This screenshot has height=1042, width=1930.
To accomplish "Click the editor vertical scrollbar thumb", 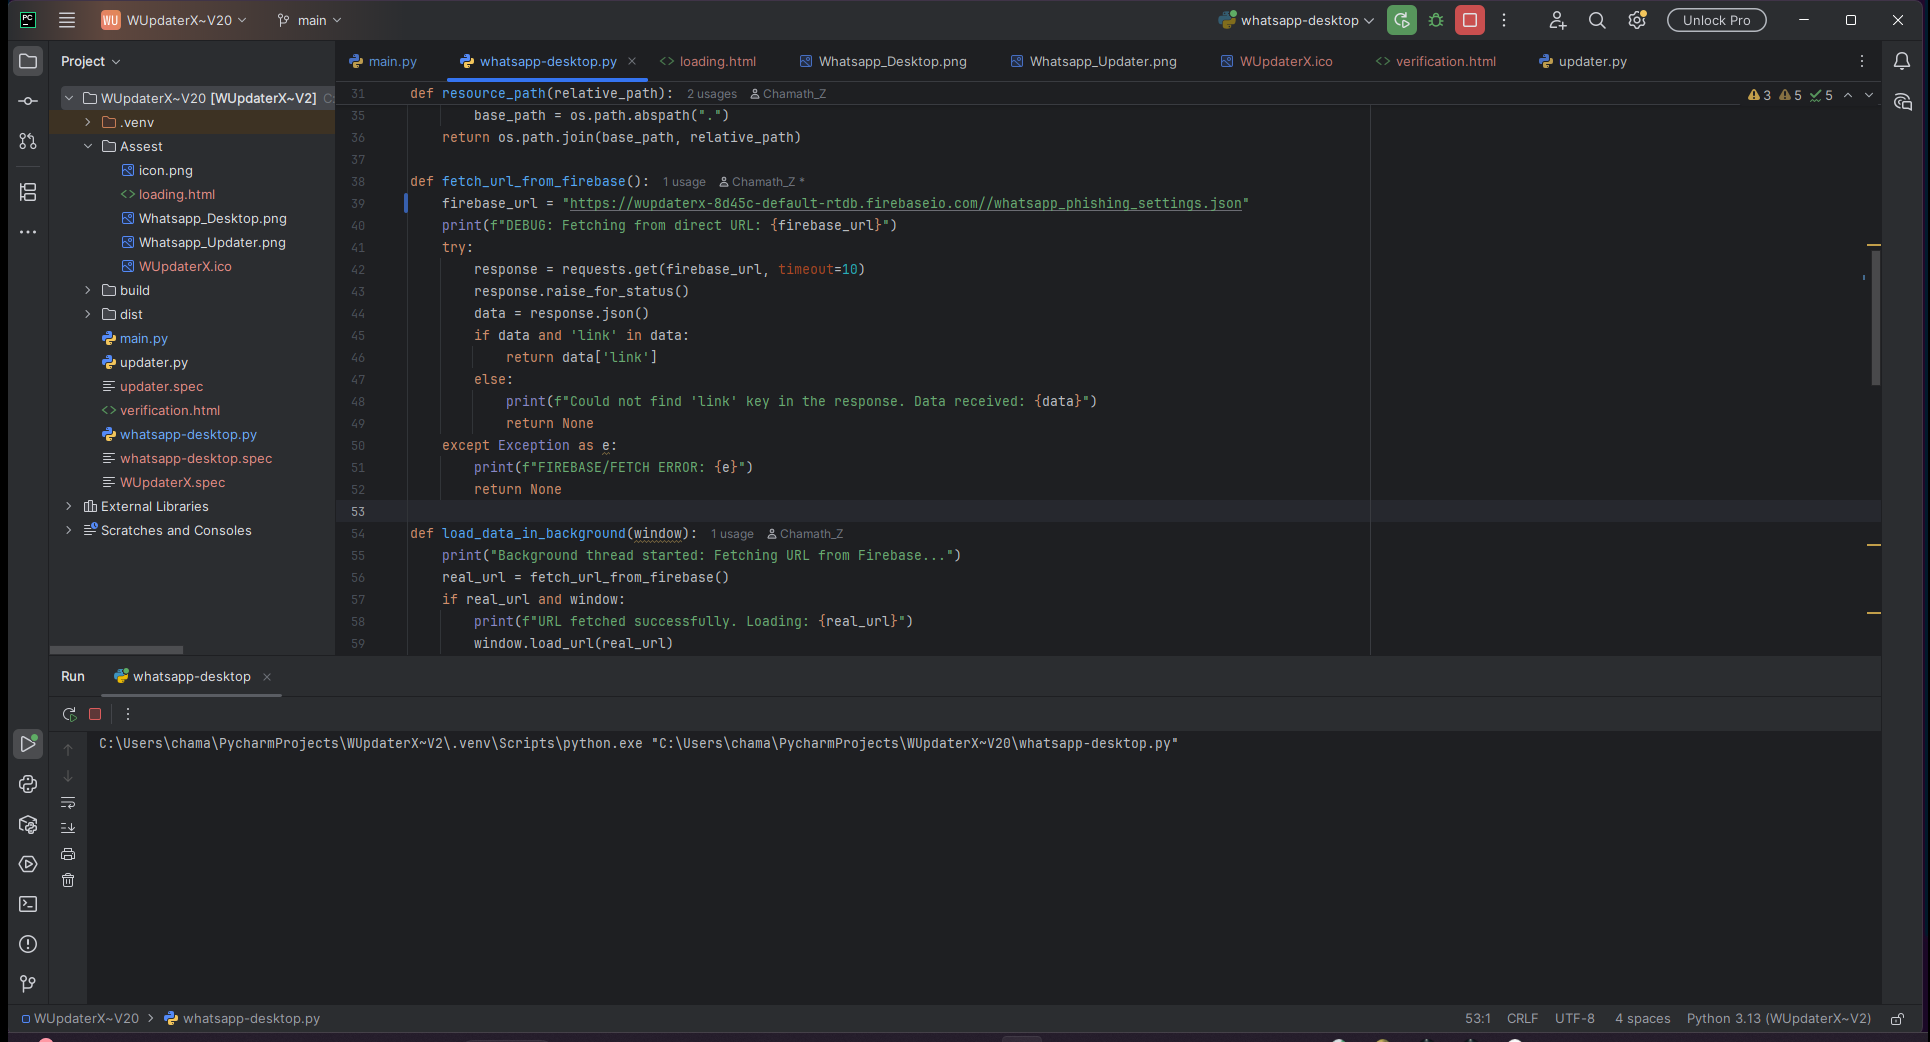I will pos(1876,317).
